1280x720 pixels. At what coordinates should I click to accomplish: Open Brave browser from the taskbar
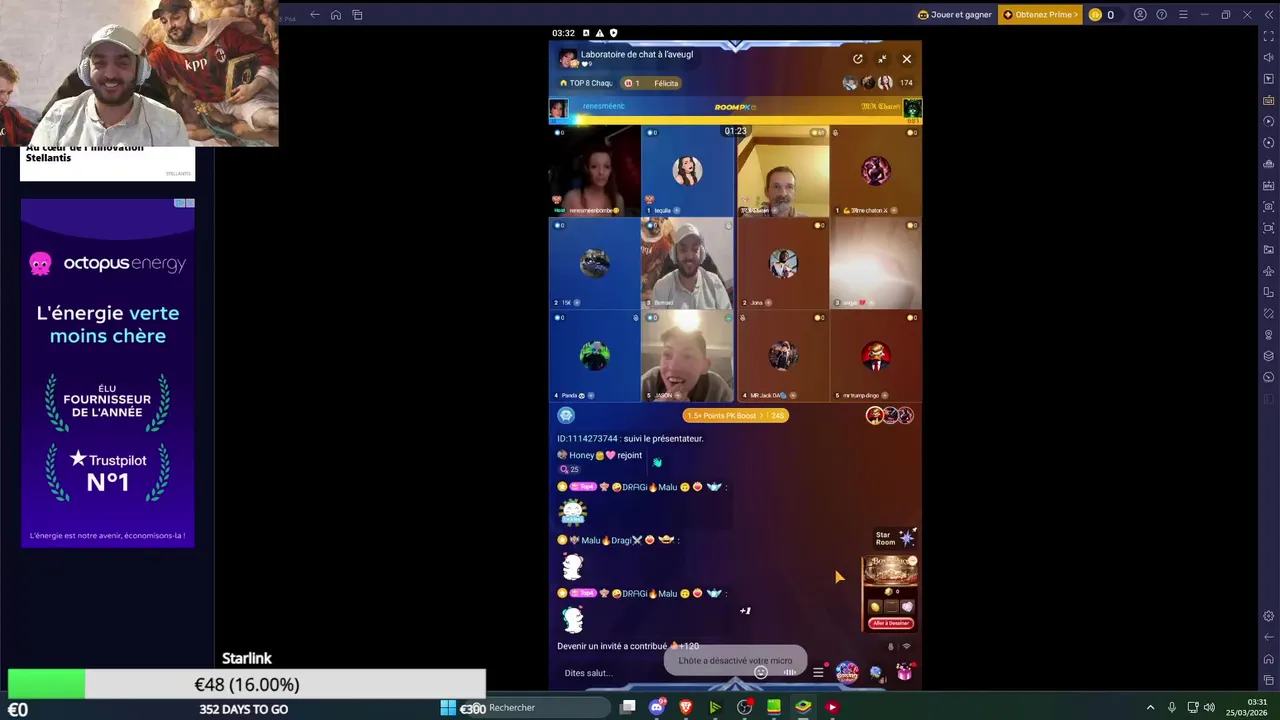coord(686,708)
